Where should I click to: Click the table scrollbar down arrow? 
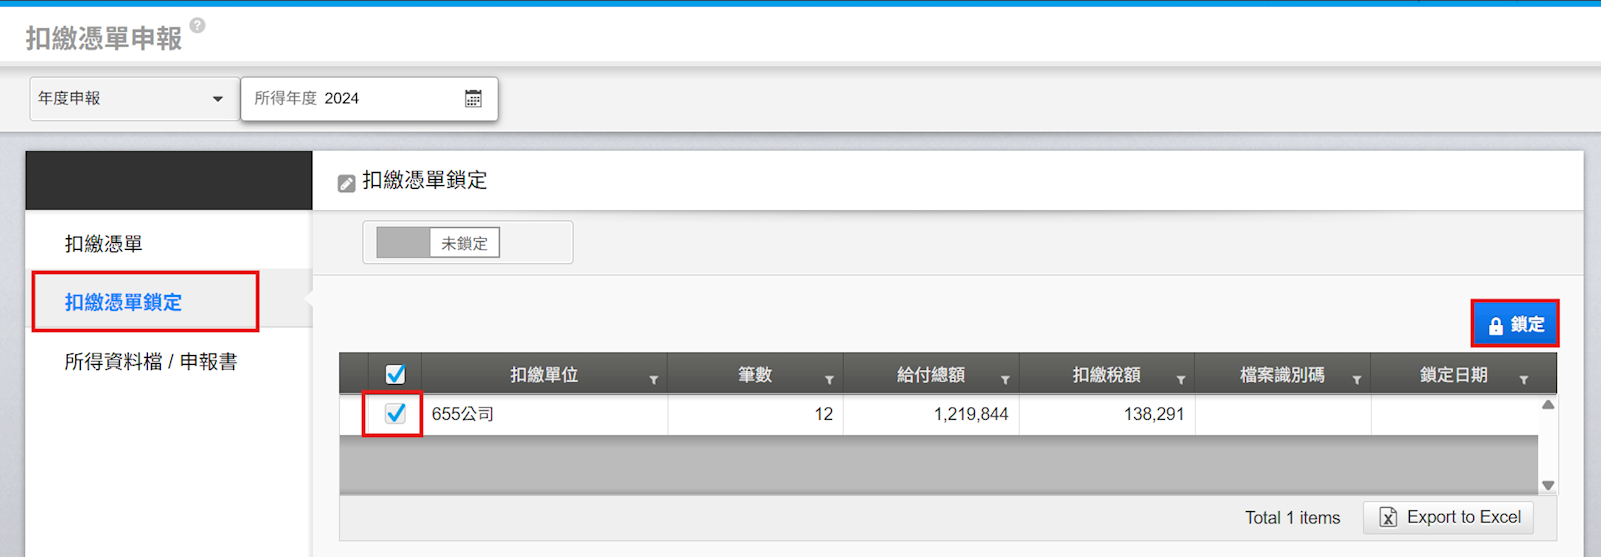point(1548,485)
